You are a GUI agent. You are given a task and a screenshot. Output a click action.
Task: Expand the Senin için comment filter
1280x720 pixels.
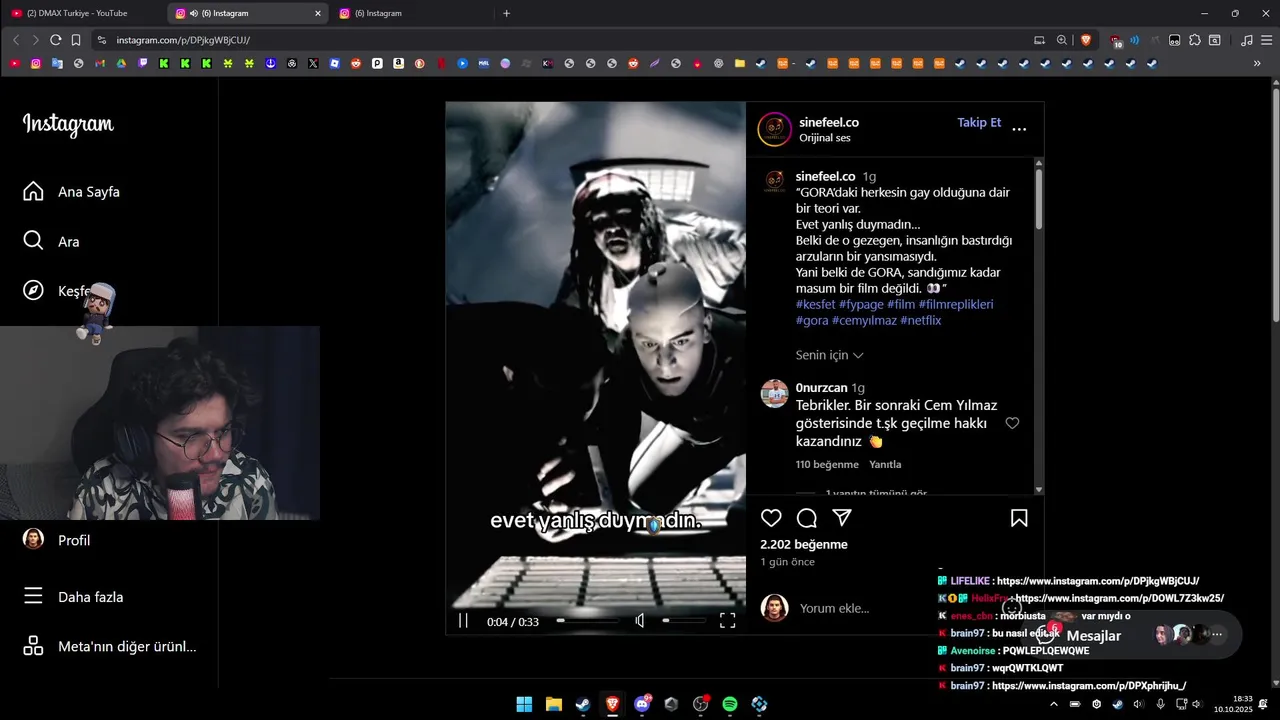point(829,355)
